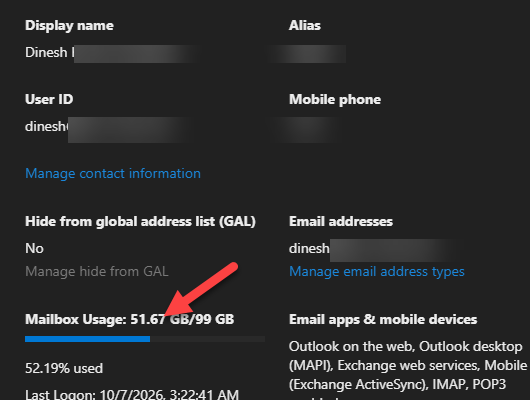Image resolution: width=530 pixels, height=400 pixels.
Task: Select the User ID heading
Action: (49, 99)
